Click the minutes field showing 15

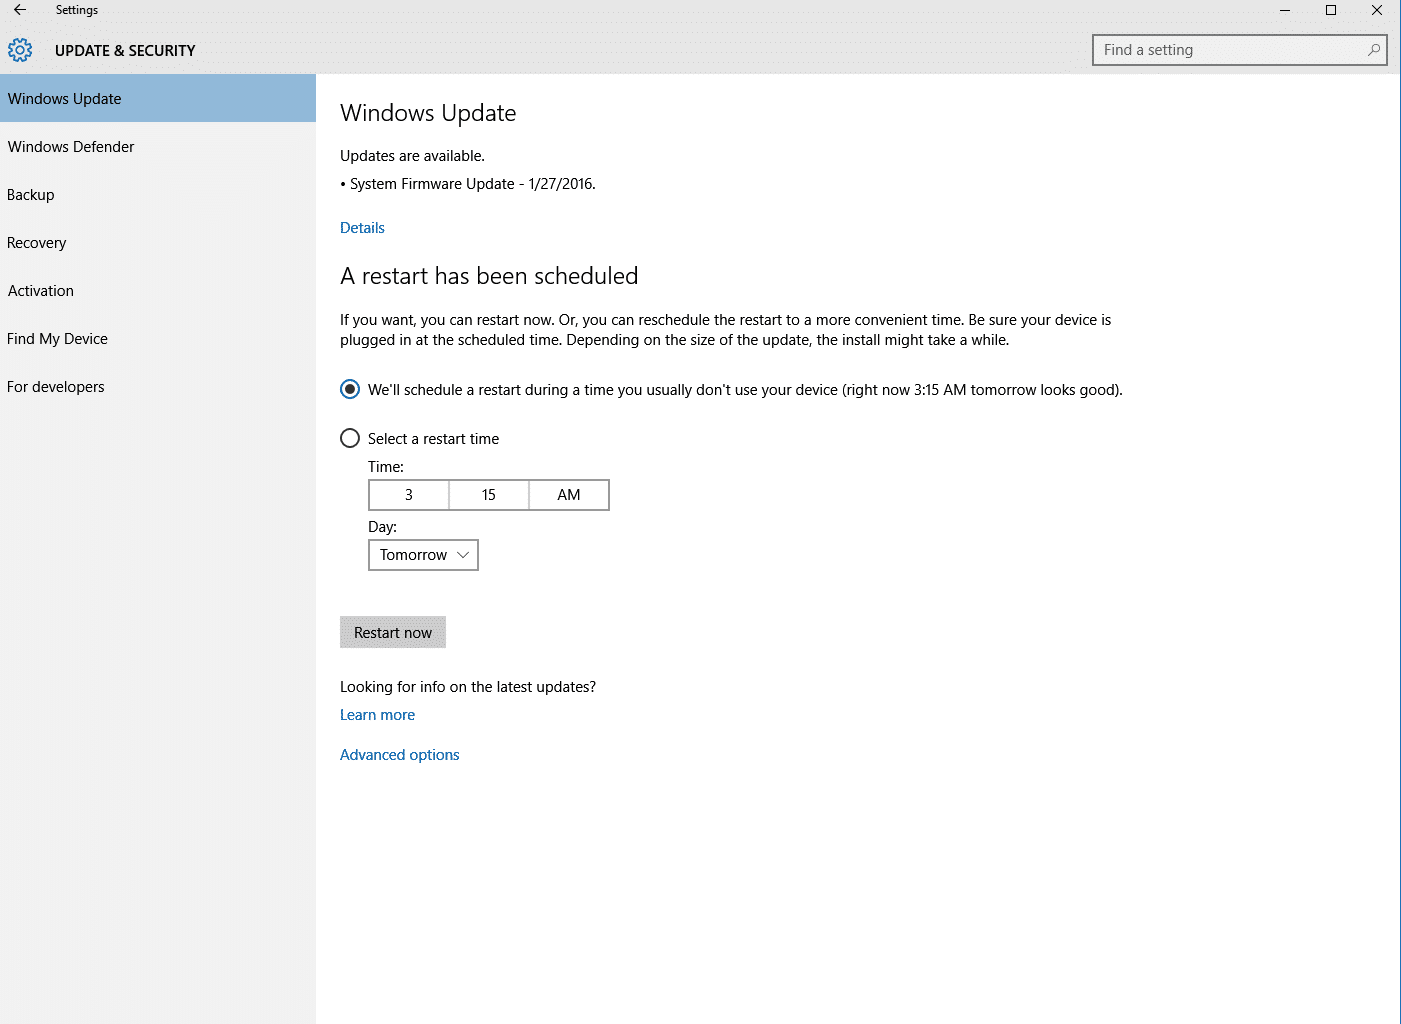click(489, 495)
